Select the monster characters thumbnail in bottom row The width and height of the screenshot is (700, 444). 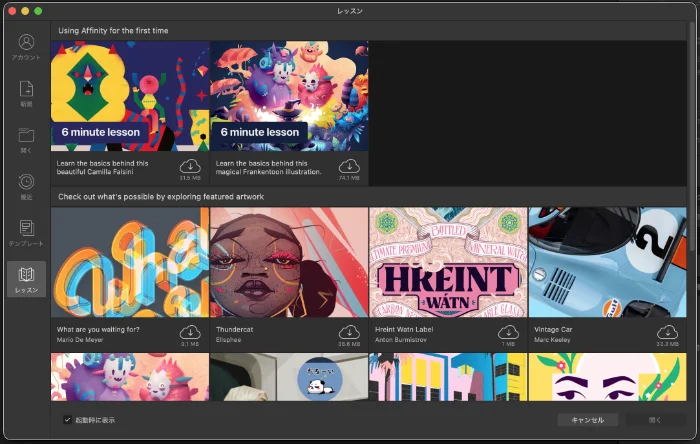click(x=130, y=377)
